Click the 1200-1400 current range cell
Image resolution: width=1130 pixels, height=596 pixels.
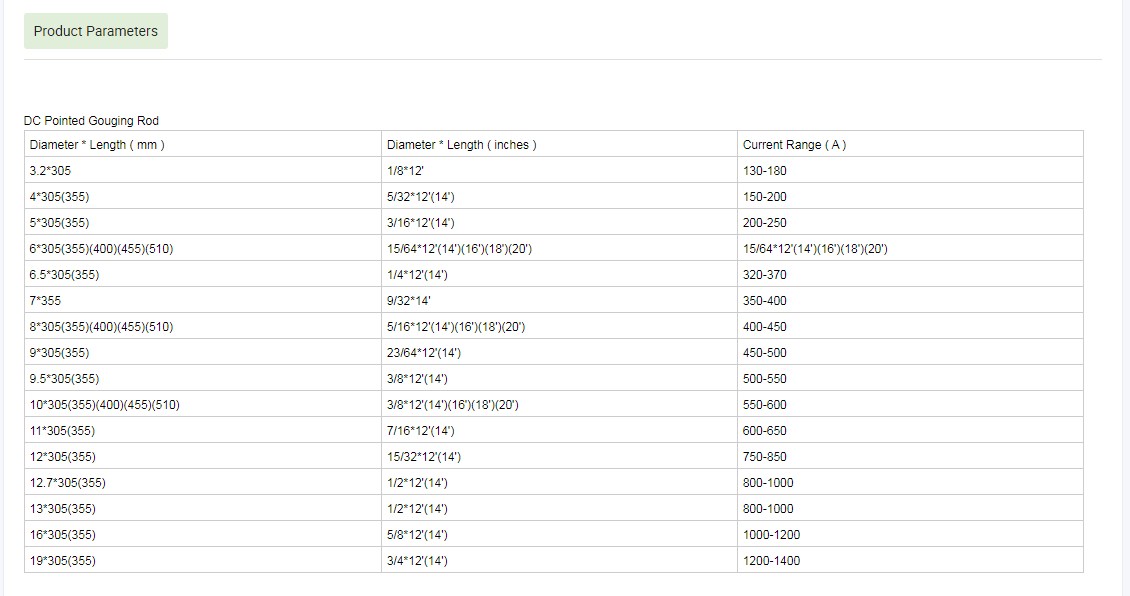771,561
